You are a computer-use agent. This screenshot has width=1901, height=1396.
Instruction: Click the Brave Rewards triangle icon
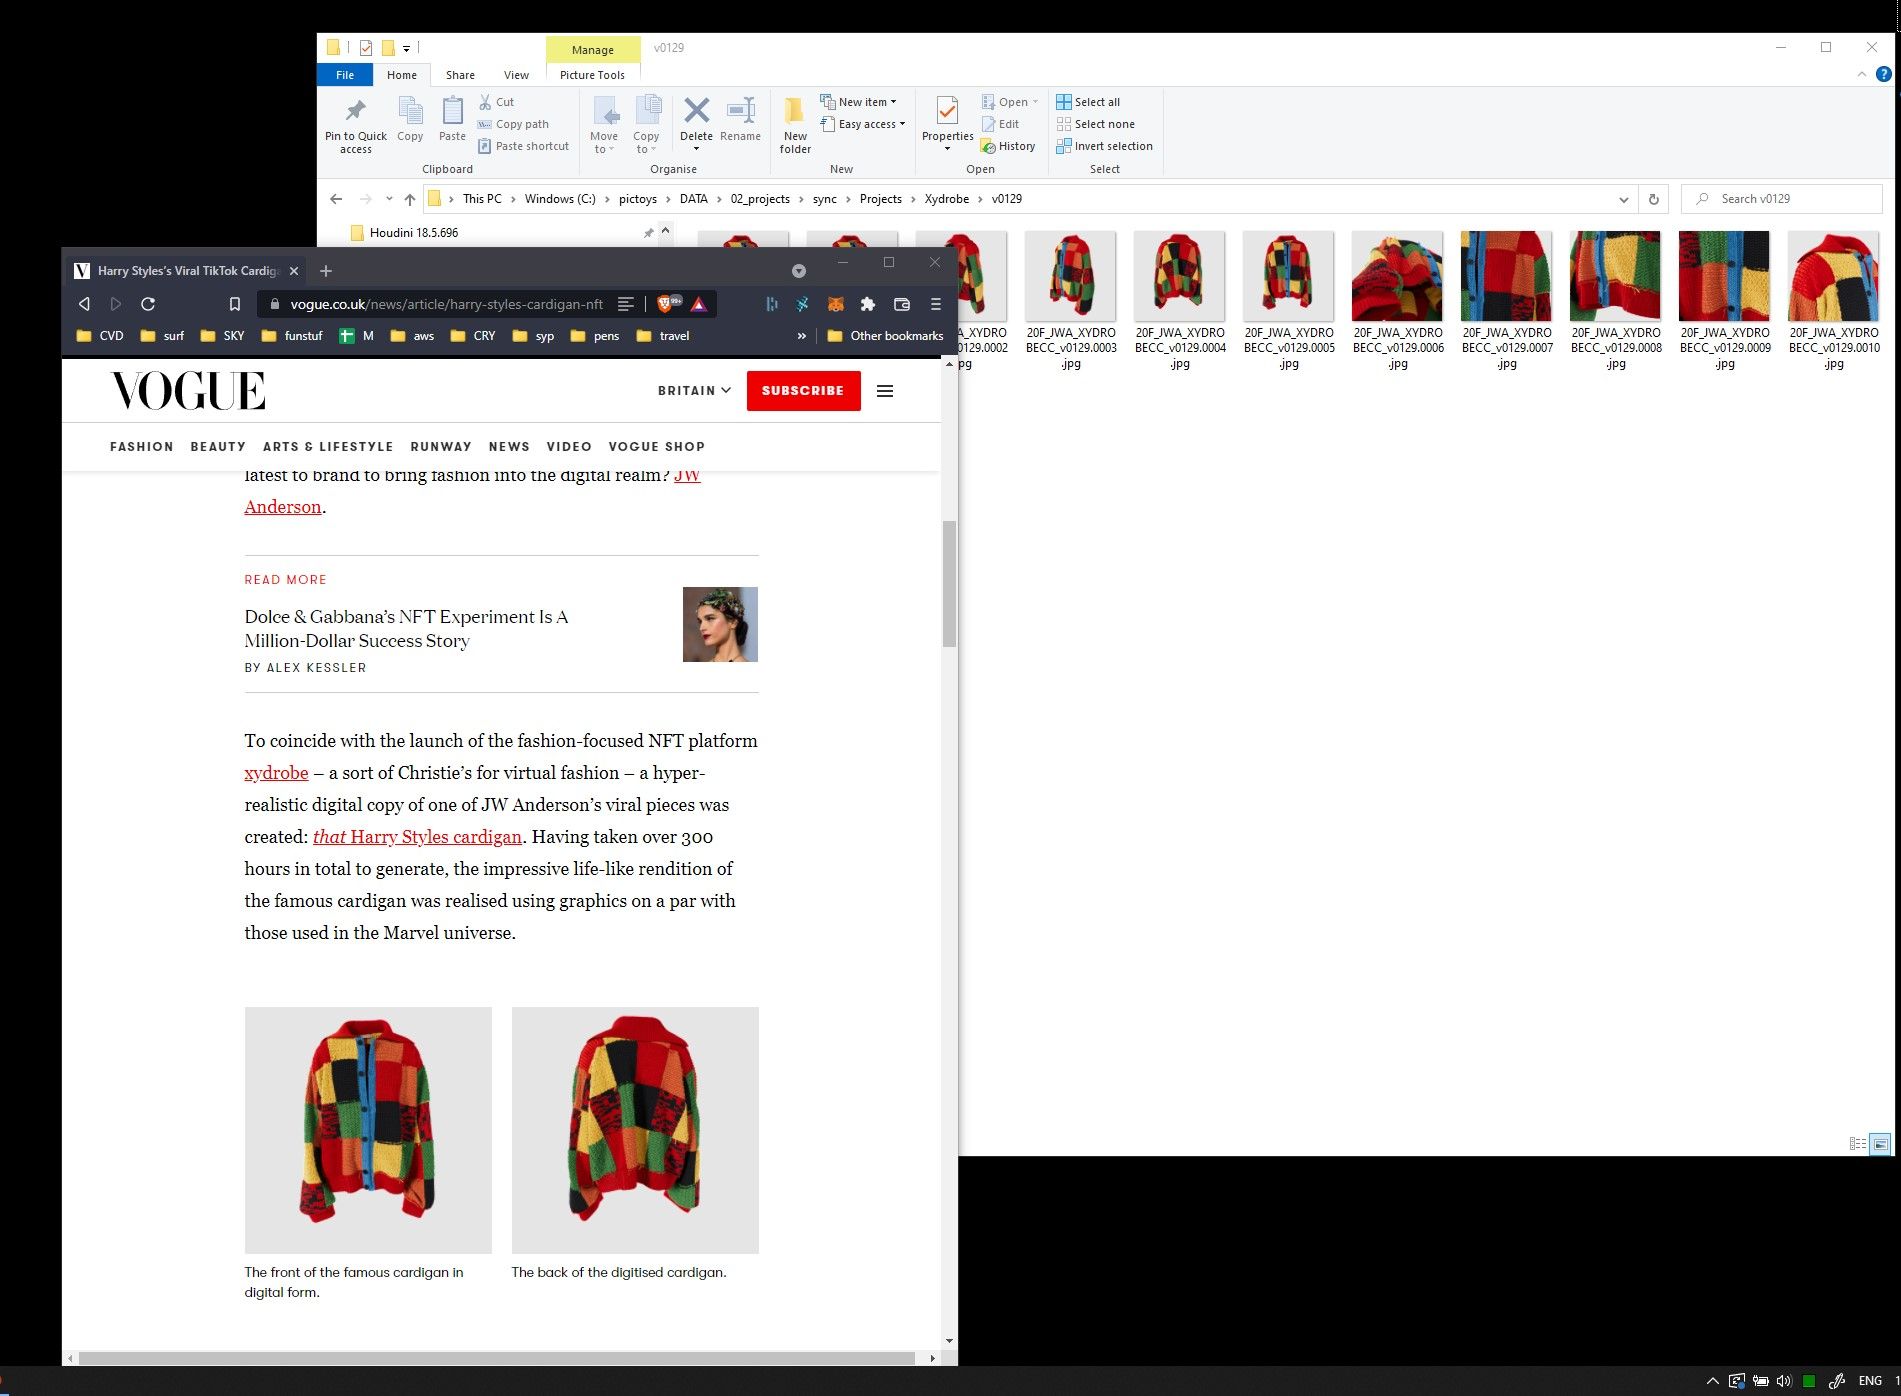click(x=699, y=304)
